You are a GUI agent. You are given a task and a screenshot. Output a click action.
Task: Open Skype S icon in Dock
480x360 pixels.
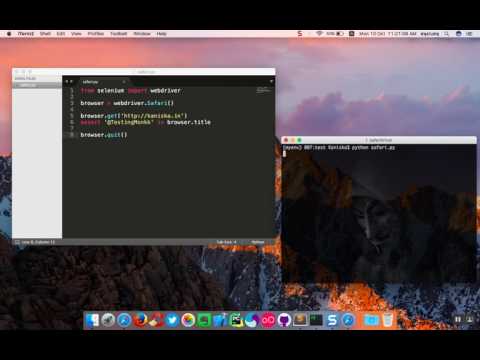332,320
